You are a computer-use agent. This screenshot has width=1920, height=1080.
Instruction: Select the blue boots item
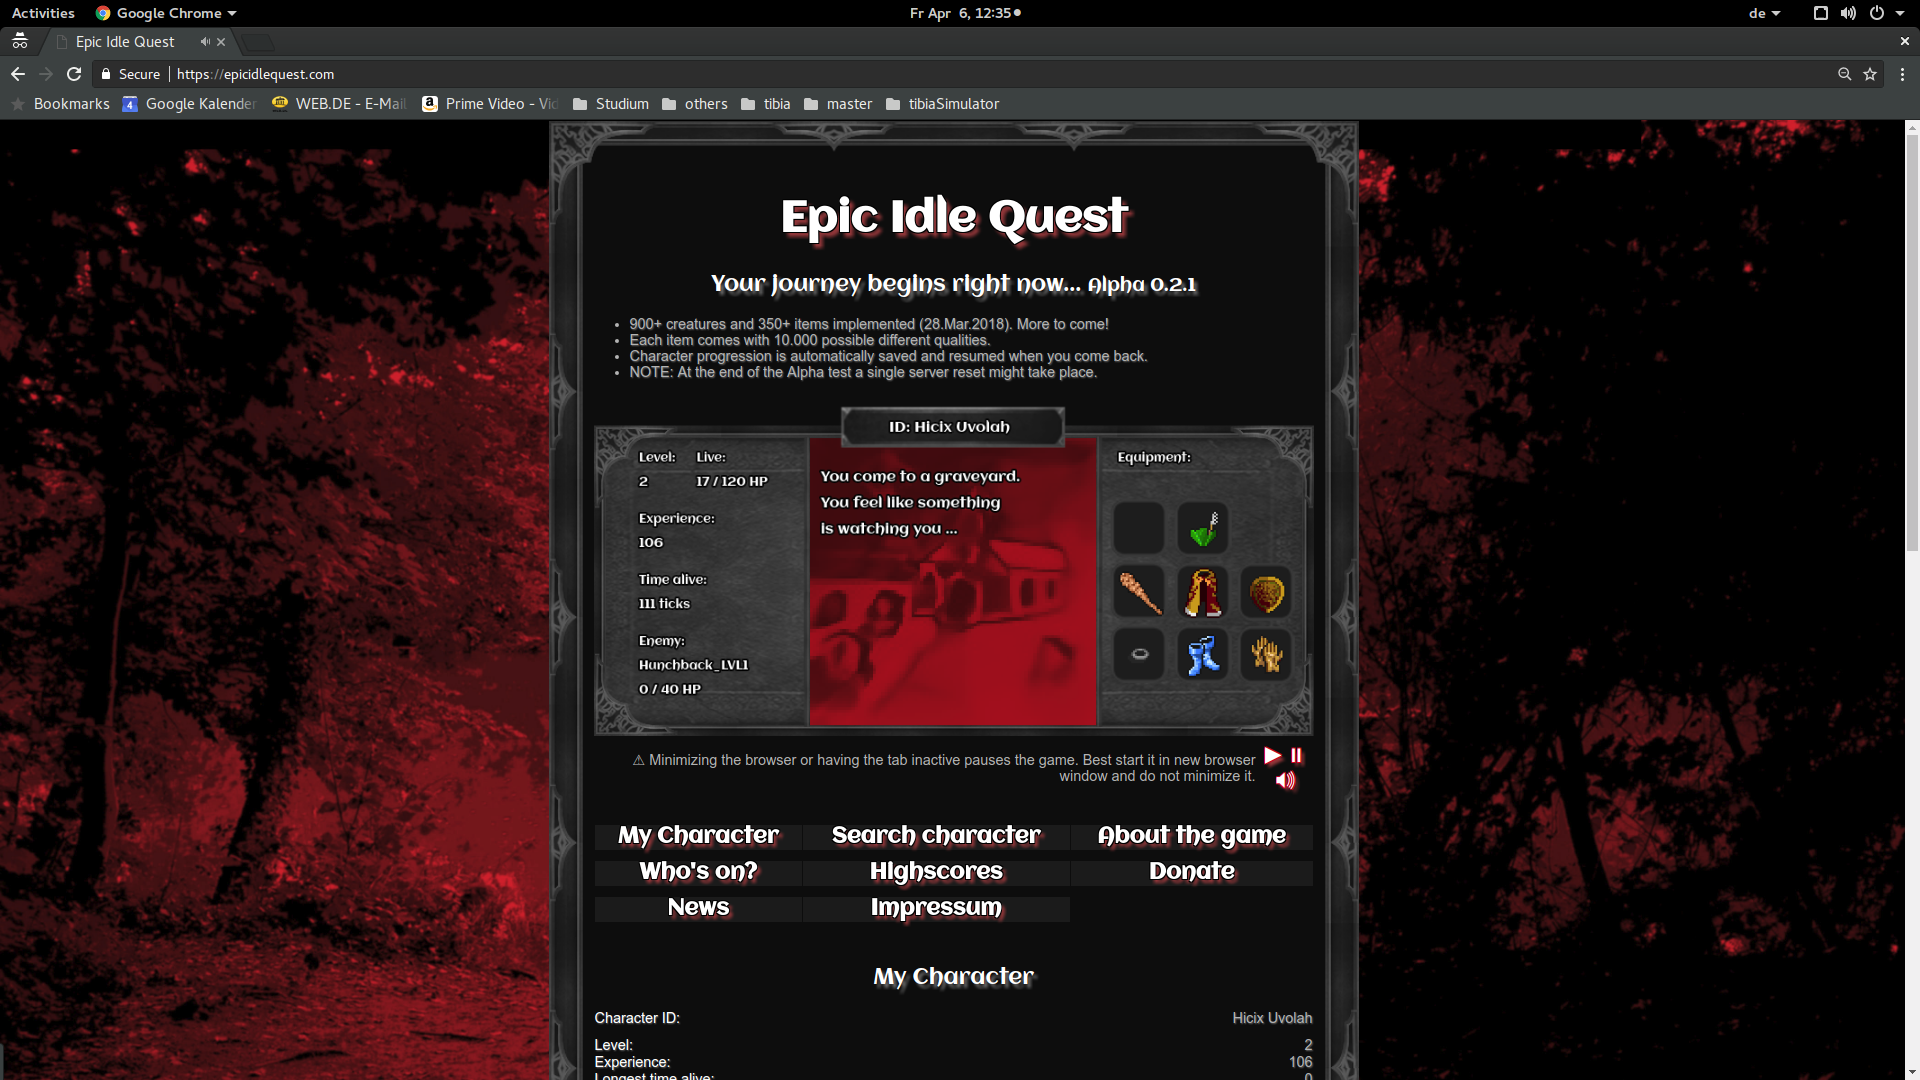point(1202,654)
